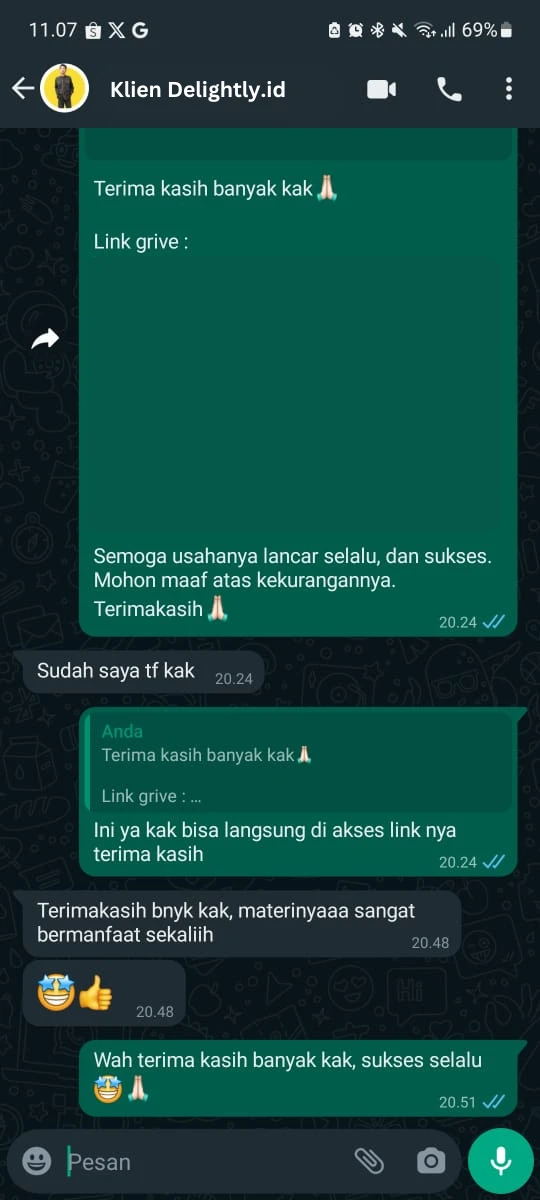Tap the green microphone voice message button
Viewport: 540px width, 1200px height.
pos(501,1160)
